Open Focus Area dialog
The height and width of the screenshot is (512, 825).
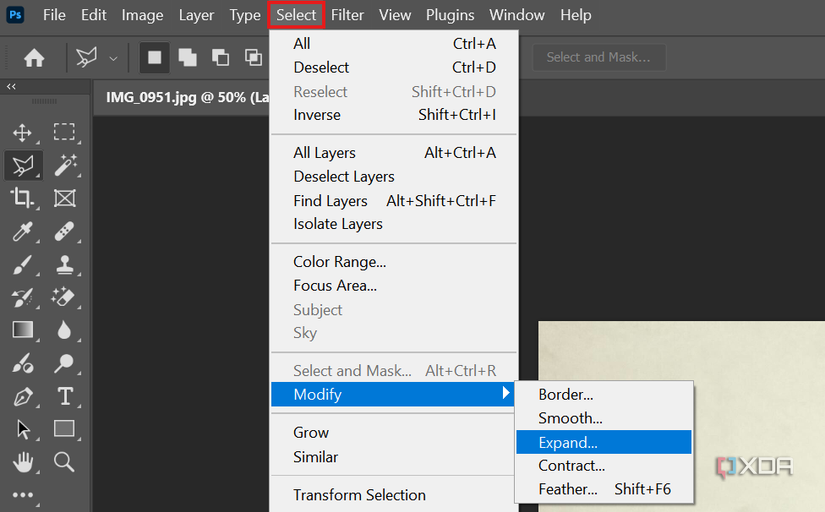pyautogui.click(x=394, y=285)
